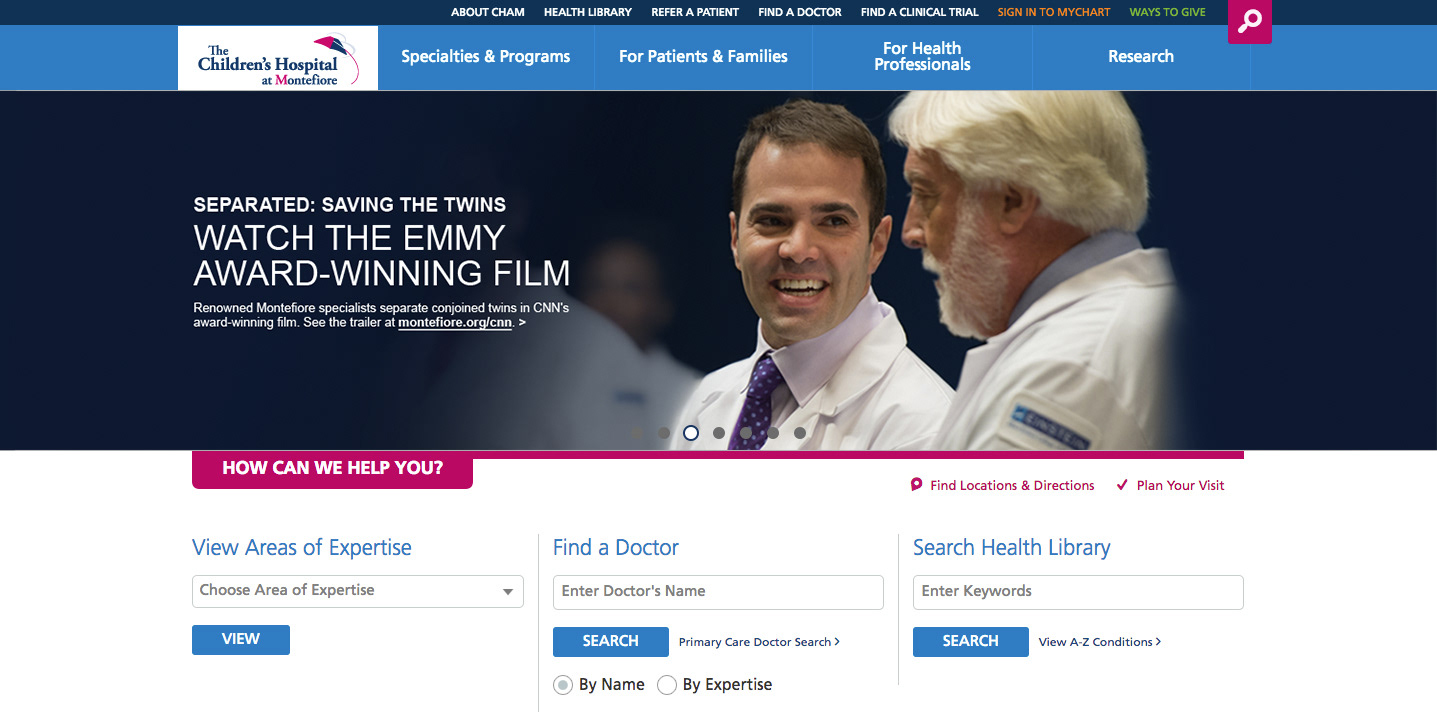
Task: Open For Health Professionals menu
Action: tap(922, 57)
